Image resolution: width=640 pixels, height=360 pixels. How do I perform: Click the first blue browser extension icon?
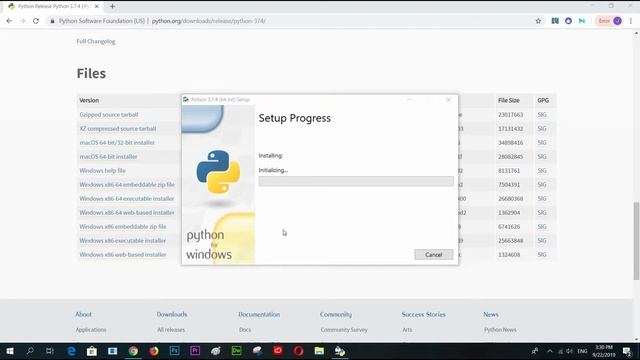point(555,21)
